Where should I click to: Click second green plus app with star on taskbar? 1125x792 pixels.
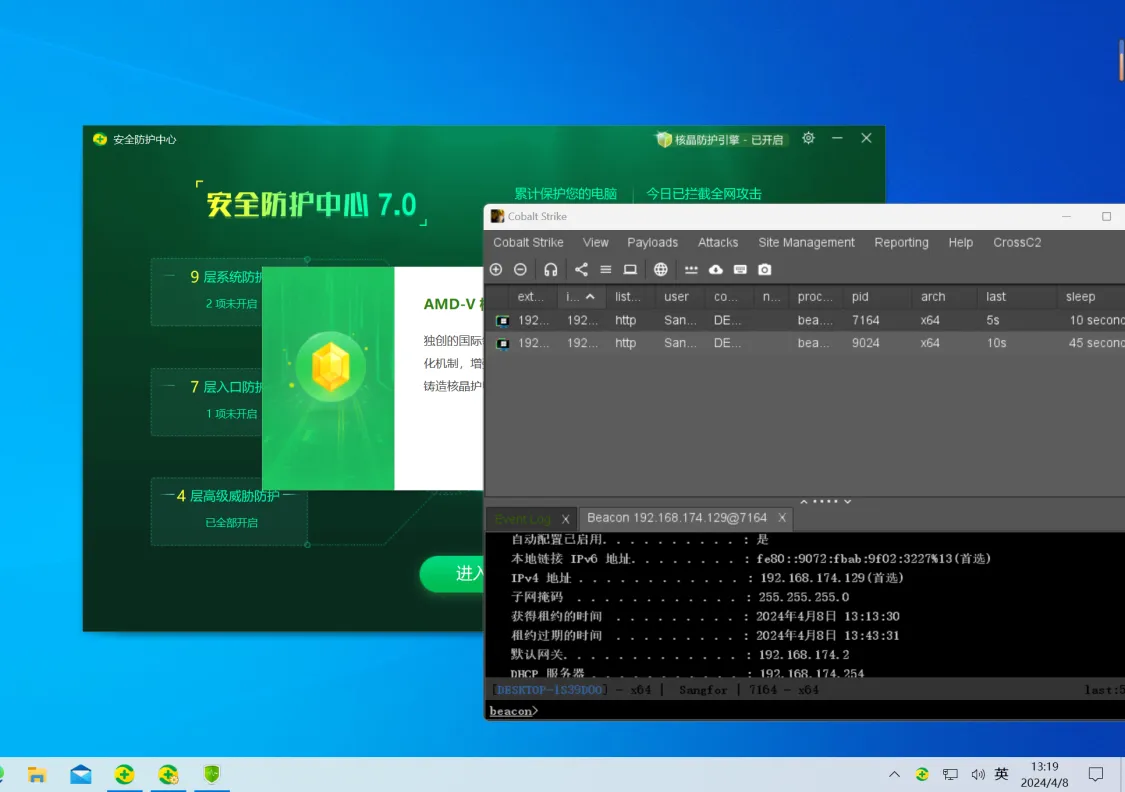tap(168, 774)
